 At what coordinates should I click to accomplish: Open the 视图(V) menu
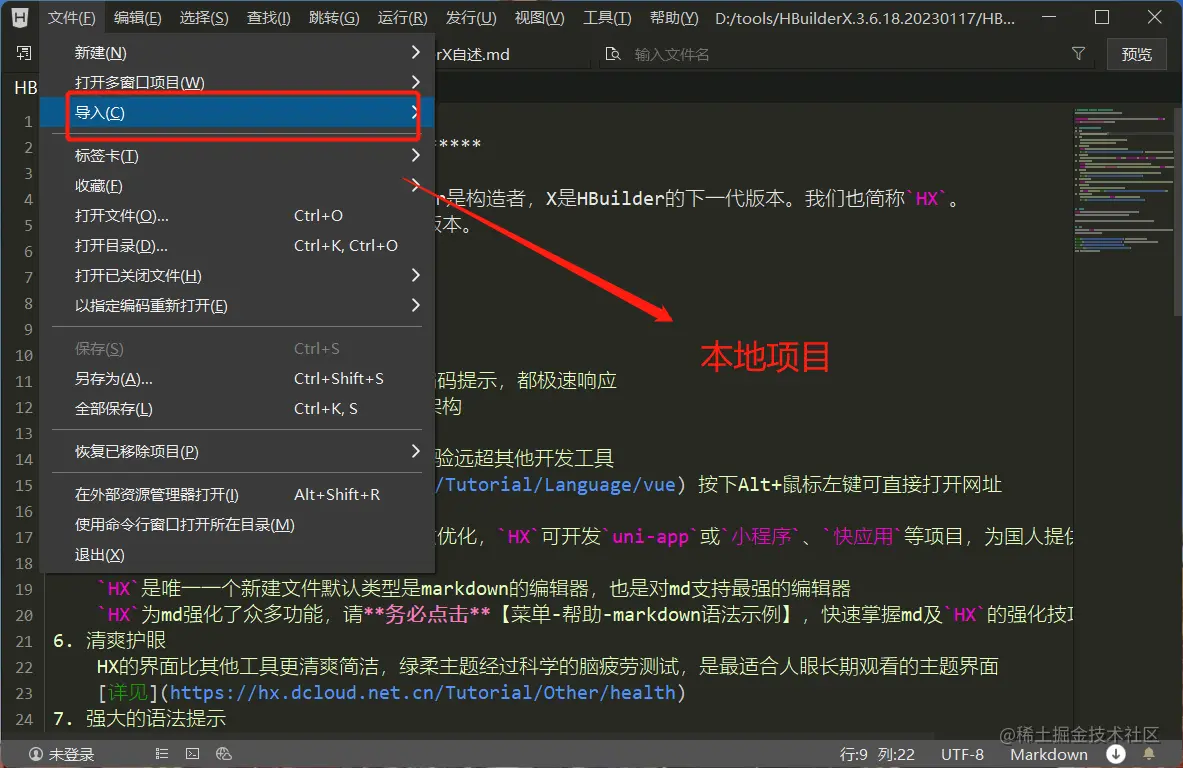(539, 17)
